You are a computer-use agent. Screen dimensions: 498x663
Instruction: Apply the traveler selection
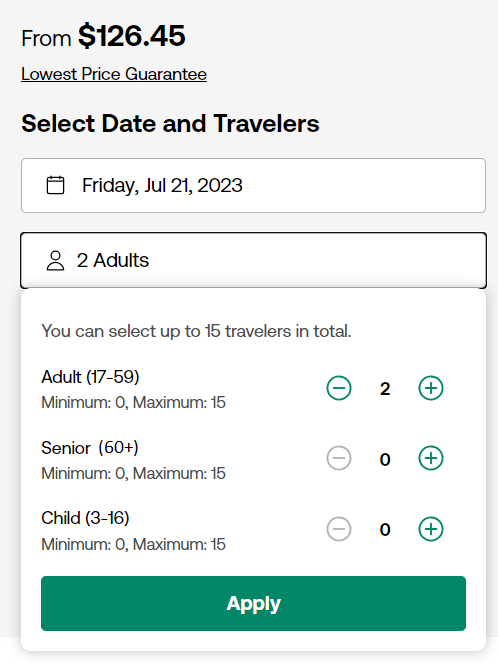[253, 603]
